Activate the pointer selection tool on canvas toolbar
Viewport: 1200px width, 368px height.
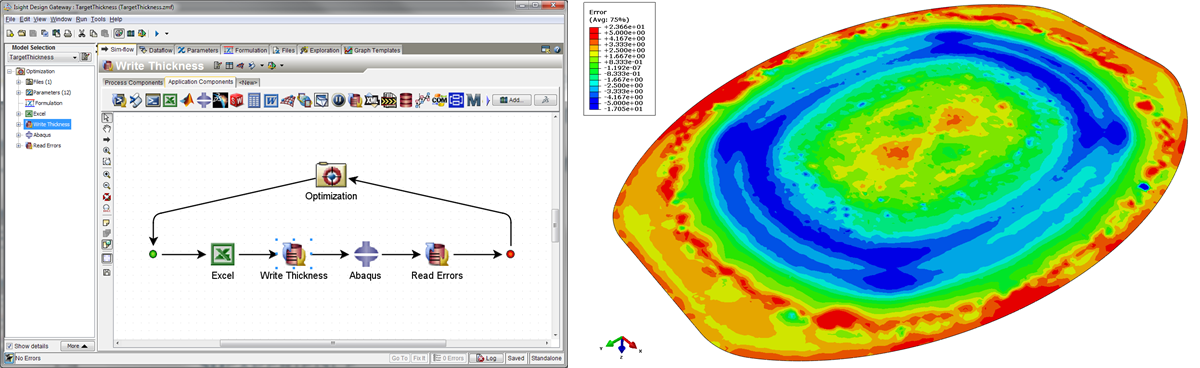pyautogui.click(x=107, y=118)
